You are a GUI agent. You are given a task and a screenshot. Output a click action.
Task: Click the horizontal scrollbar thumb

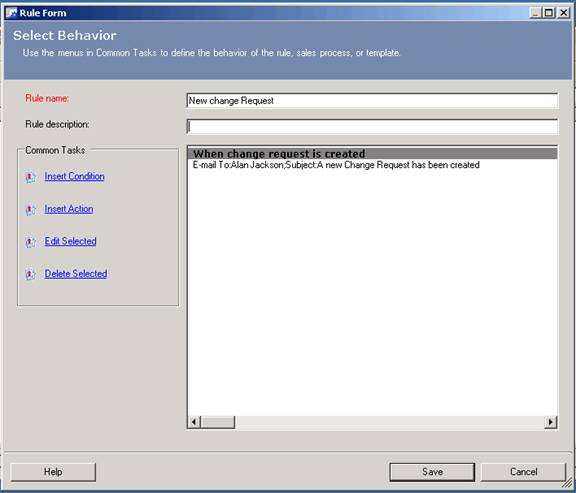click(x=218, y=422)
